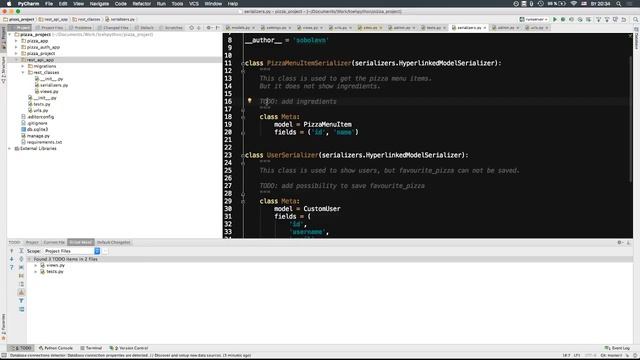Viewport: 640px width, 360px height.
Task: Expand tests.py node in TODO results
Action: 36,271
